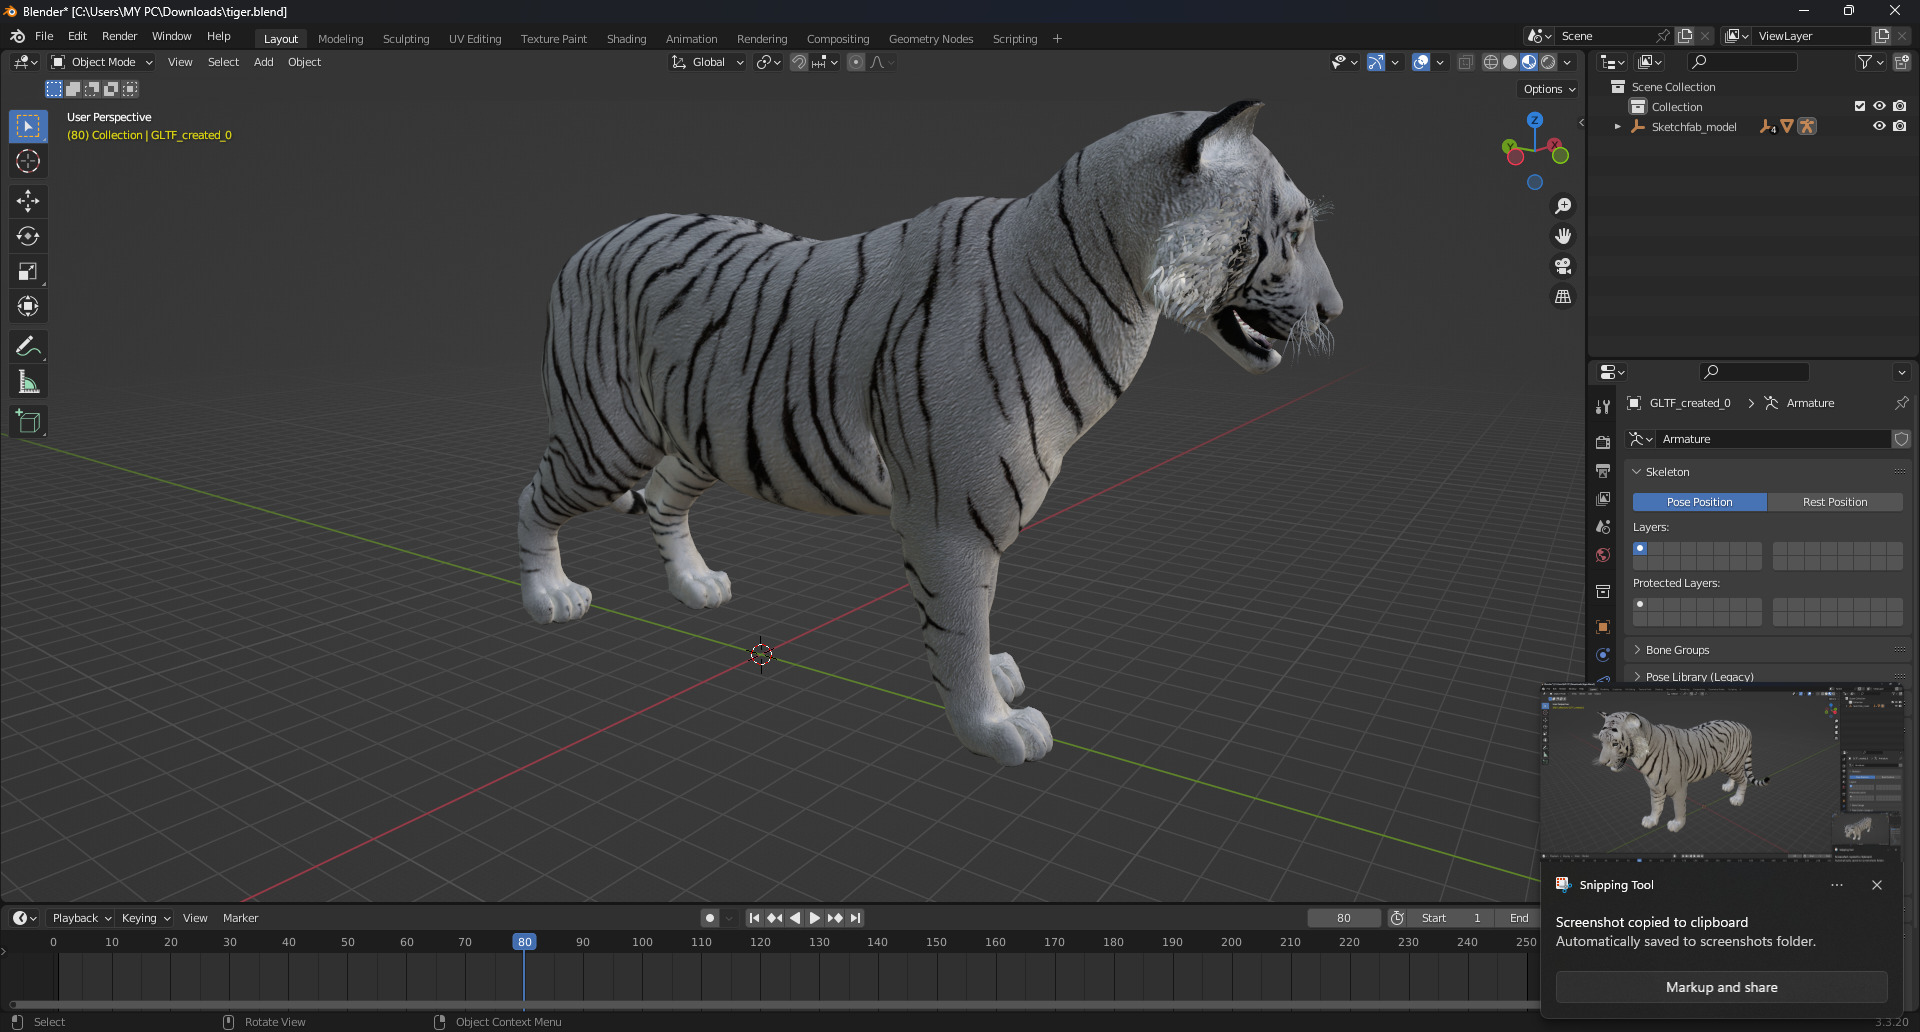Switch to rendered viewport shading
The height and width of the screenshot is (1032, 1920).
pyautogui.click(x=1548, y=62)
